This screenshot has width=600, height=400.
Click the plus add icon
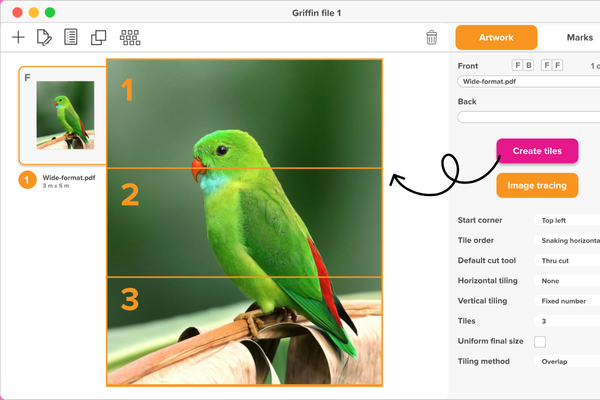click(x=18, y=37)
